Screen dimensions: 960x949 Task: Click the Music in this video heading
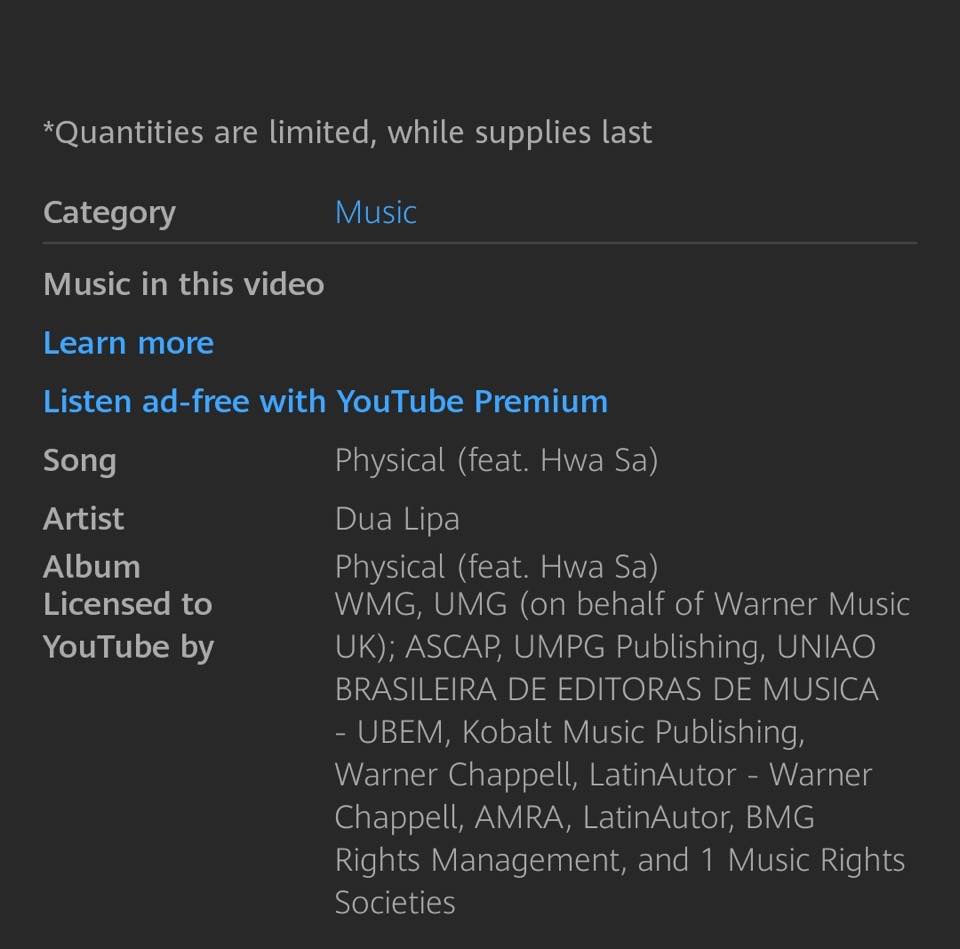[183, 284]
